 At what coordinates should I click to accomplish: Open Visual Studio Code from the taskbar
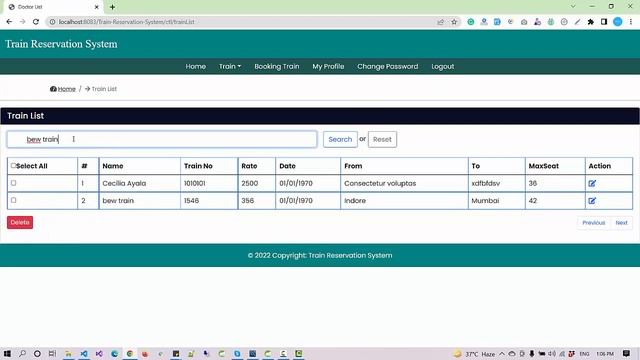pos(84,353)
